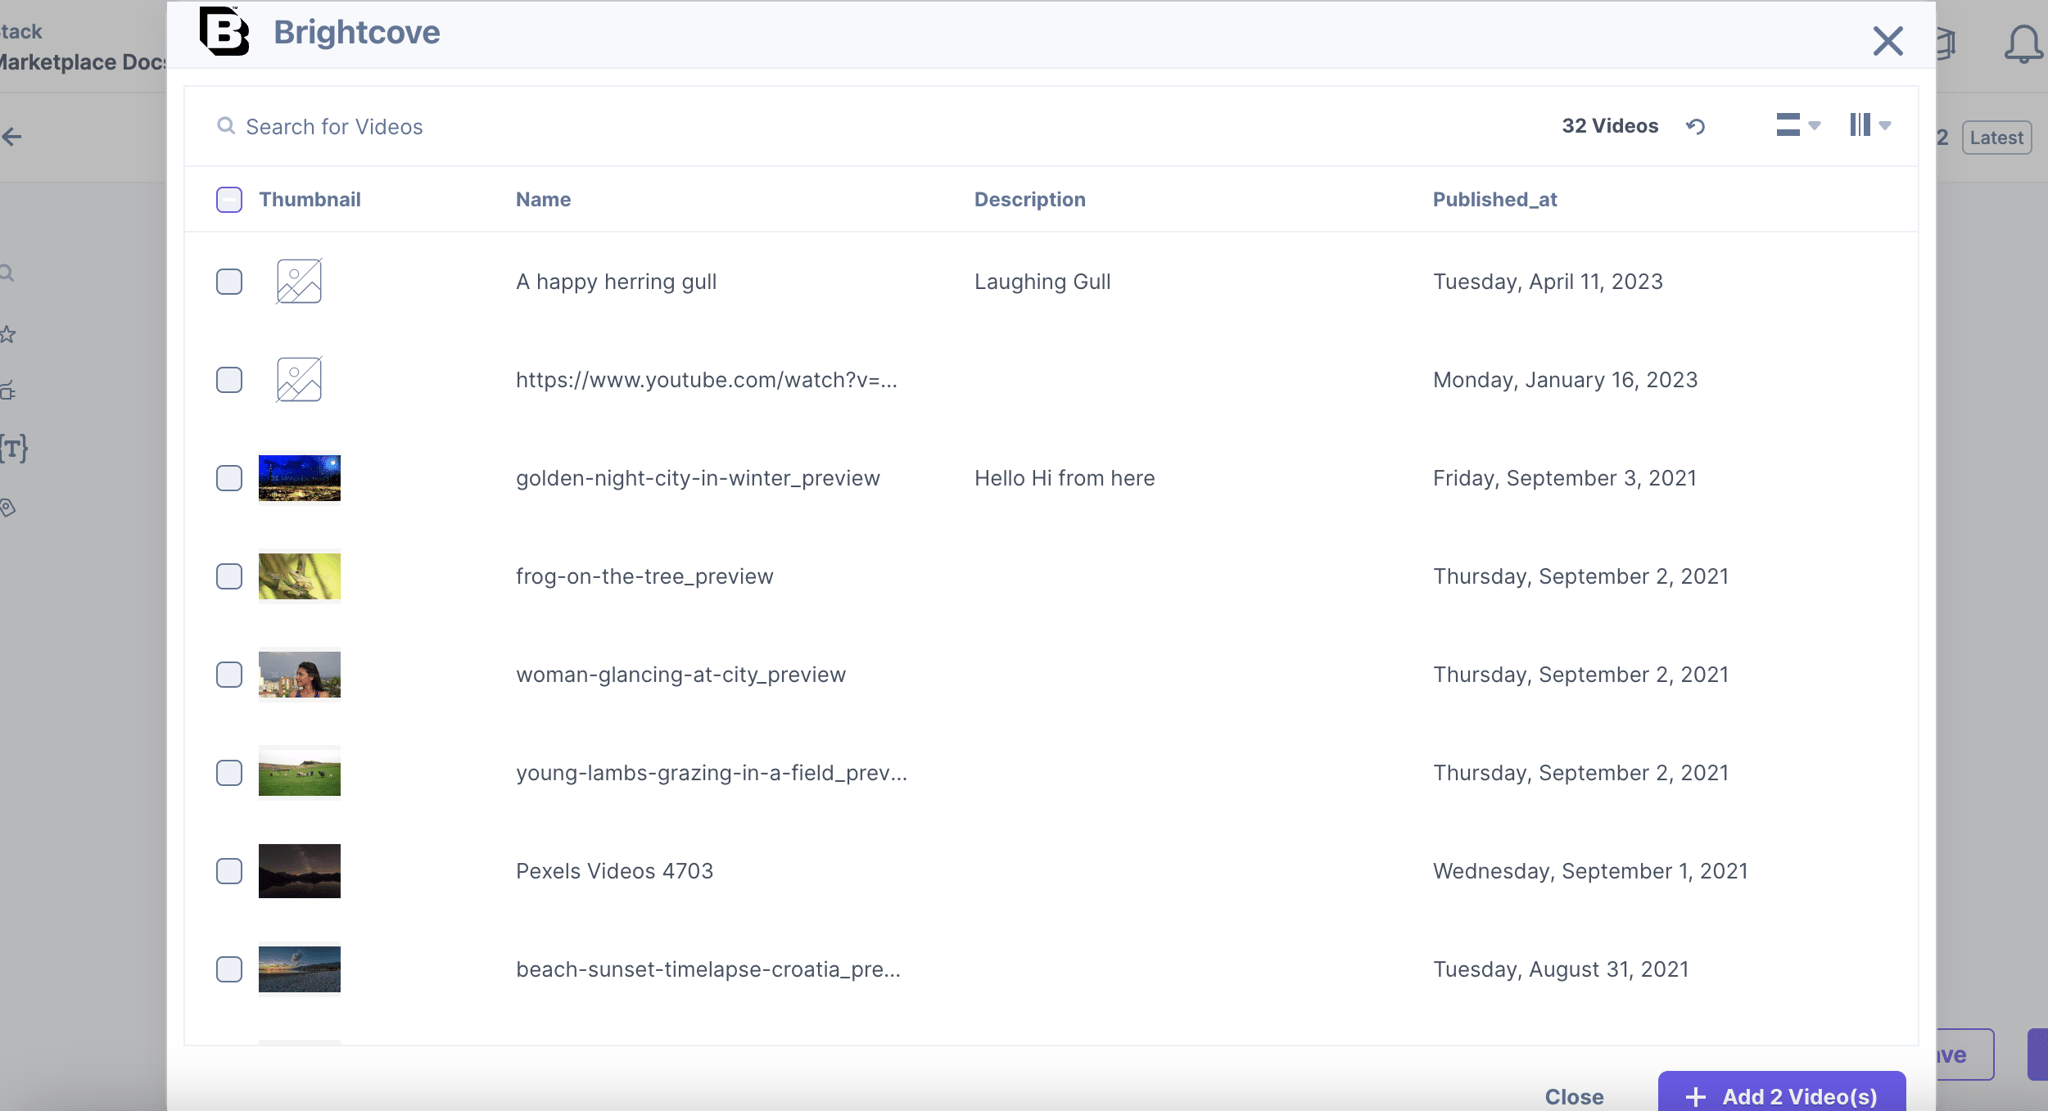Image resolution: width=2048 pixels, height=1111 pixels.
Task: Click Tuesday, April 11, 2023 date
Action: [1547, 281]
